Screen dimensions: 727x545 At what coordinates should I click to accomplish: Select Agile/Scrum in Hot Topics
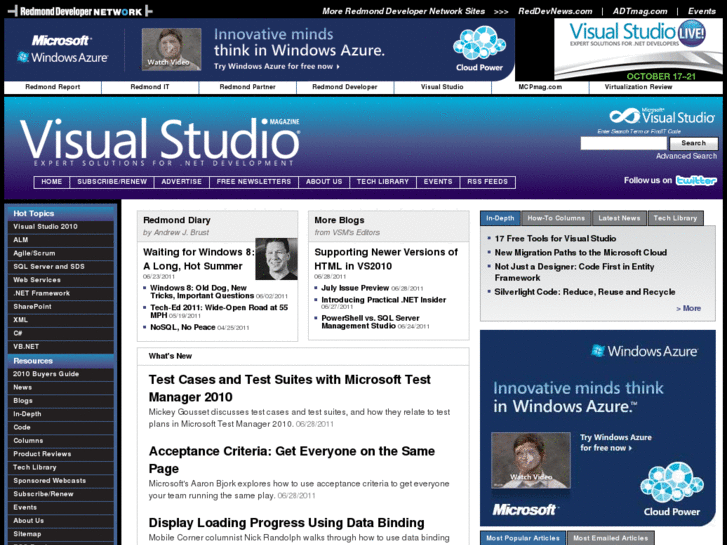[x=61, y=254]
